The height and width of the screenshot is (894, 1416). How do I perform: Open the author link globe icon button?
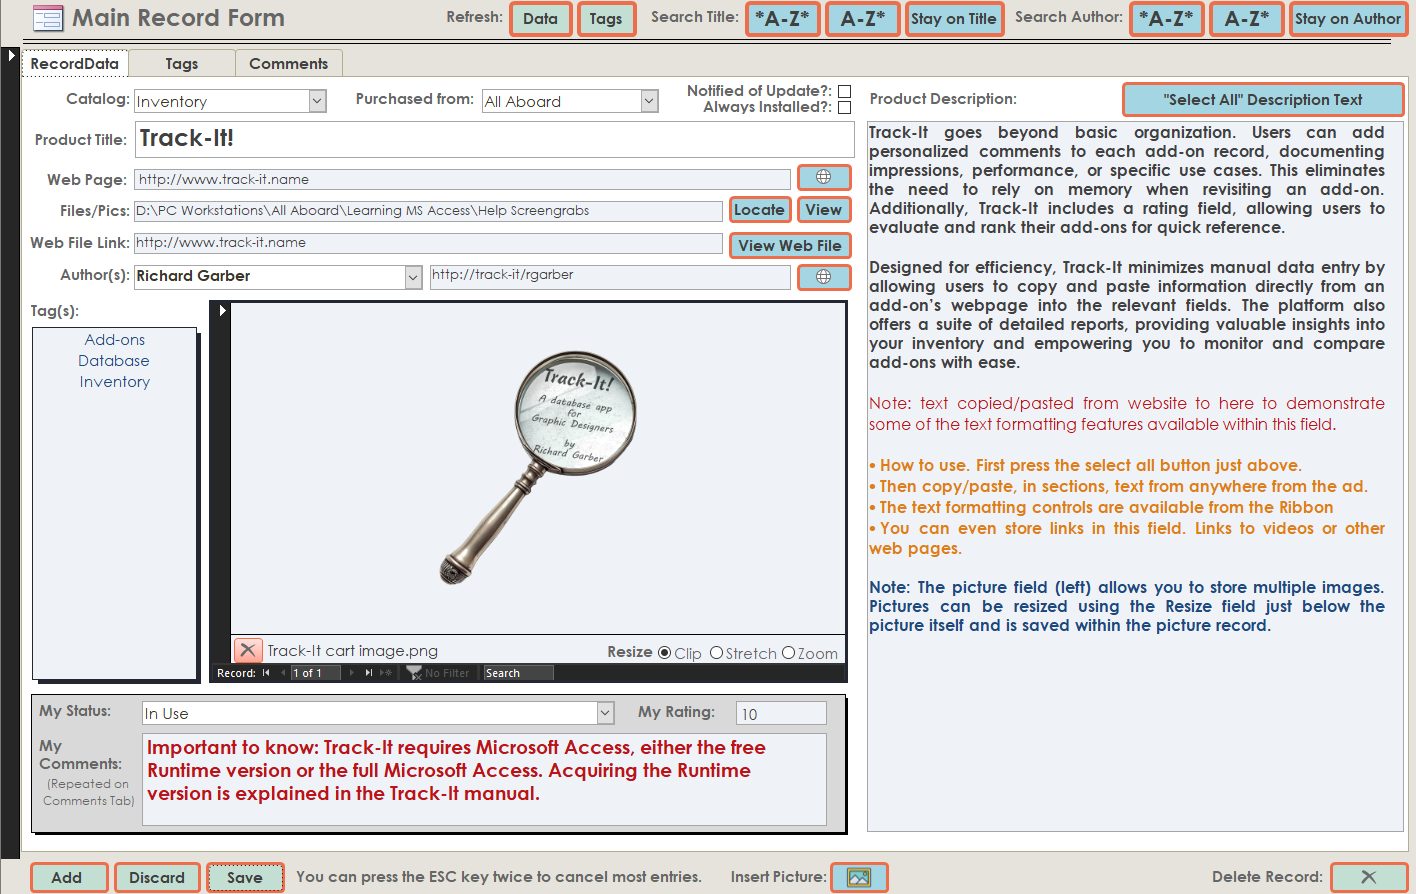(824, 277)
